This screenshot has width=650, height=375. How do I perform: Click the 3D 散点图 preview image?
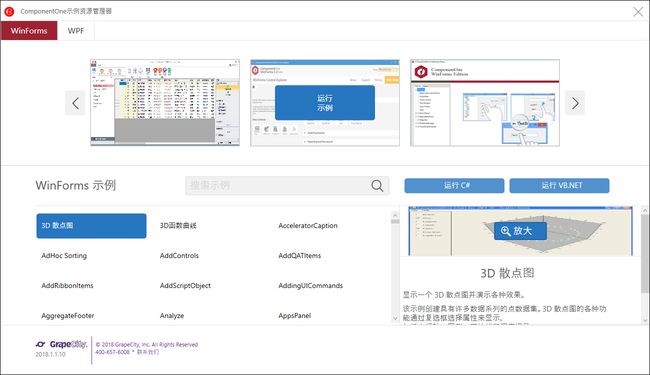520,231
